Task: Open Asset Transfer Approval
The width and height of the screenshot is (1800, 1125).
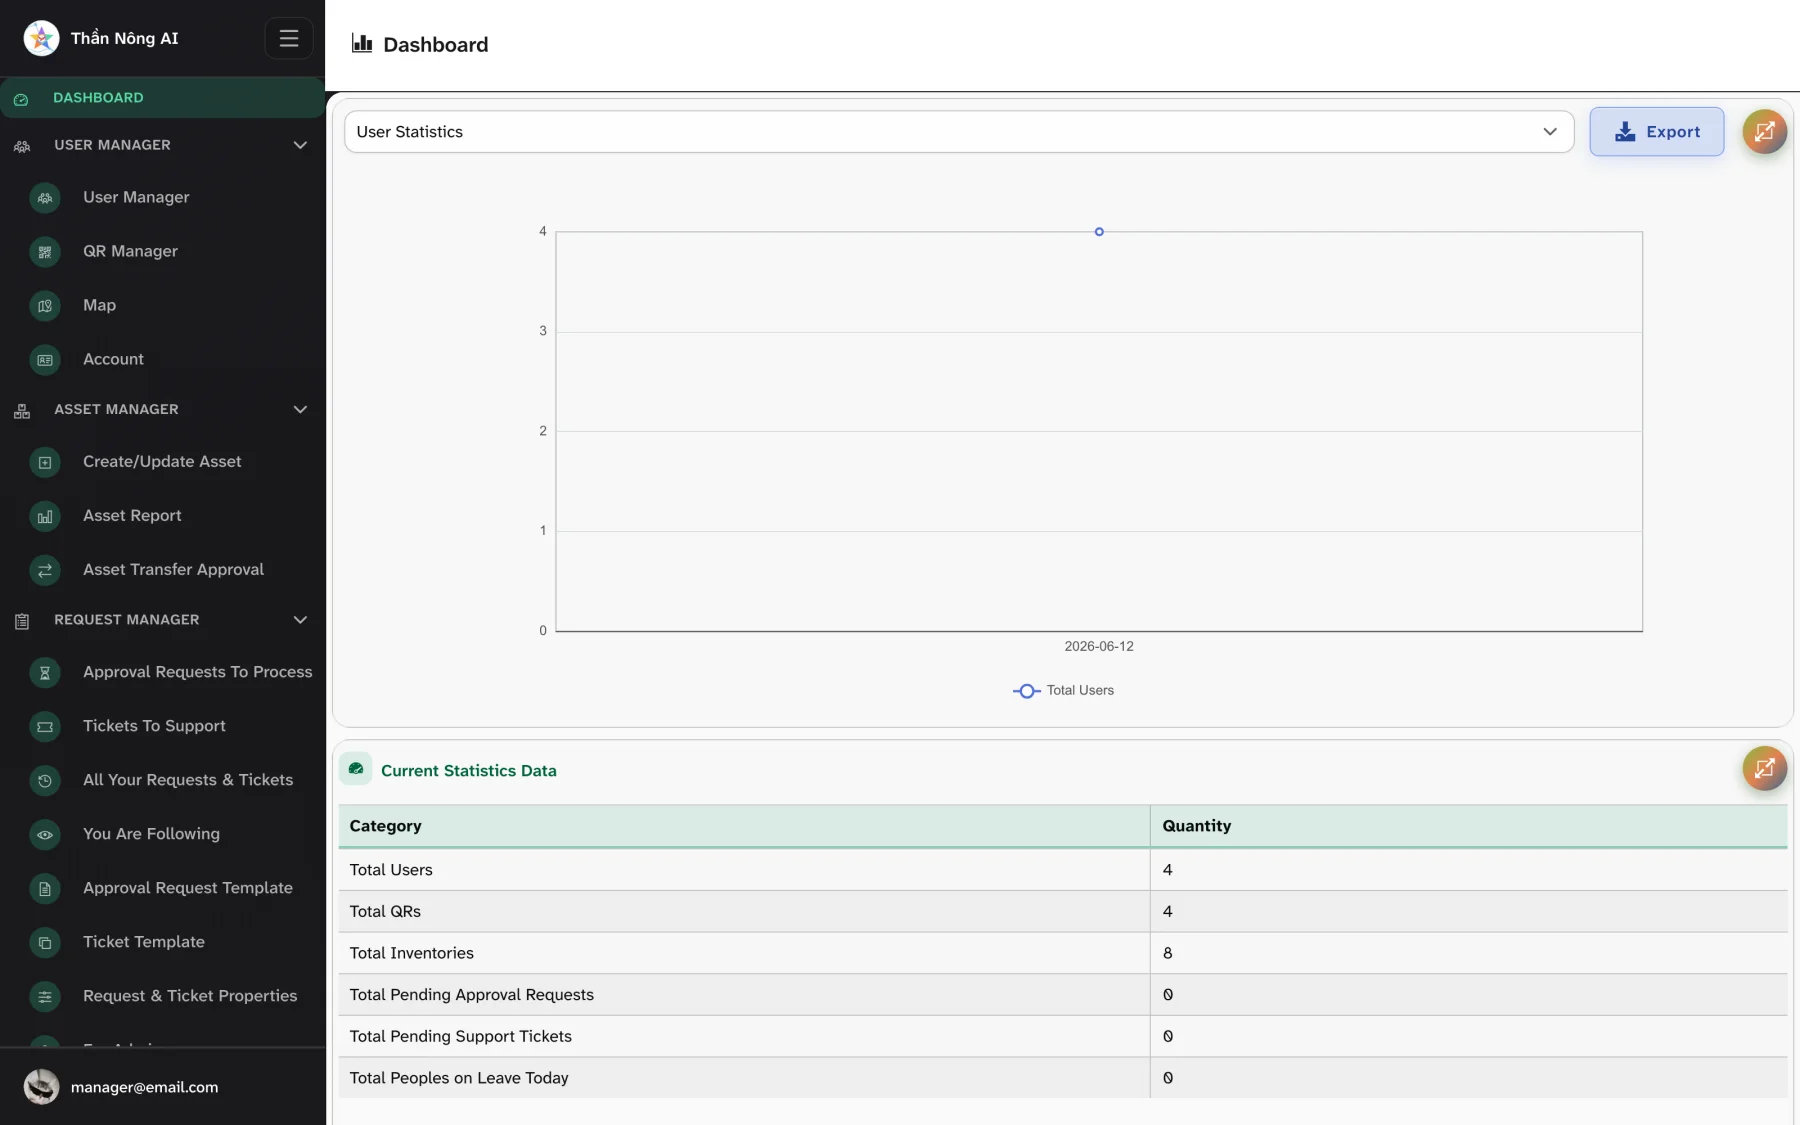Action: [173, 570]
